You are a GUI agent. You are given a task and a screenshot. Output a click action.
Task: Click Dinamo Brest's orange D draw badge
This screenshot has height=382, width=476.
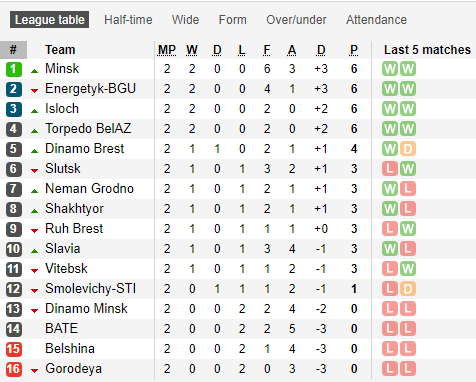[408, 149]
